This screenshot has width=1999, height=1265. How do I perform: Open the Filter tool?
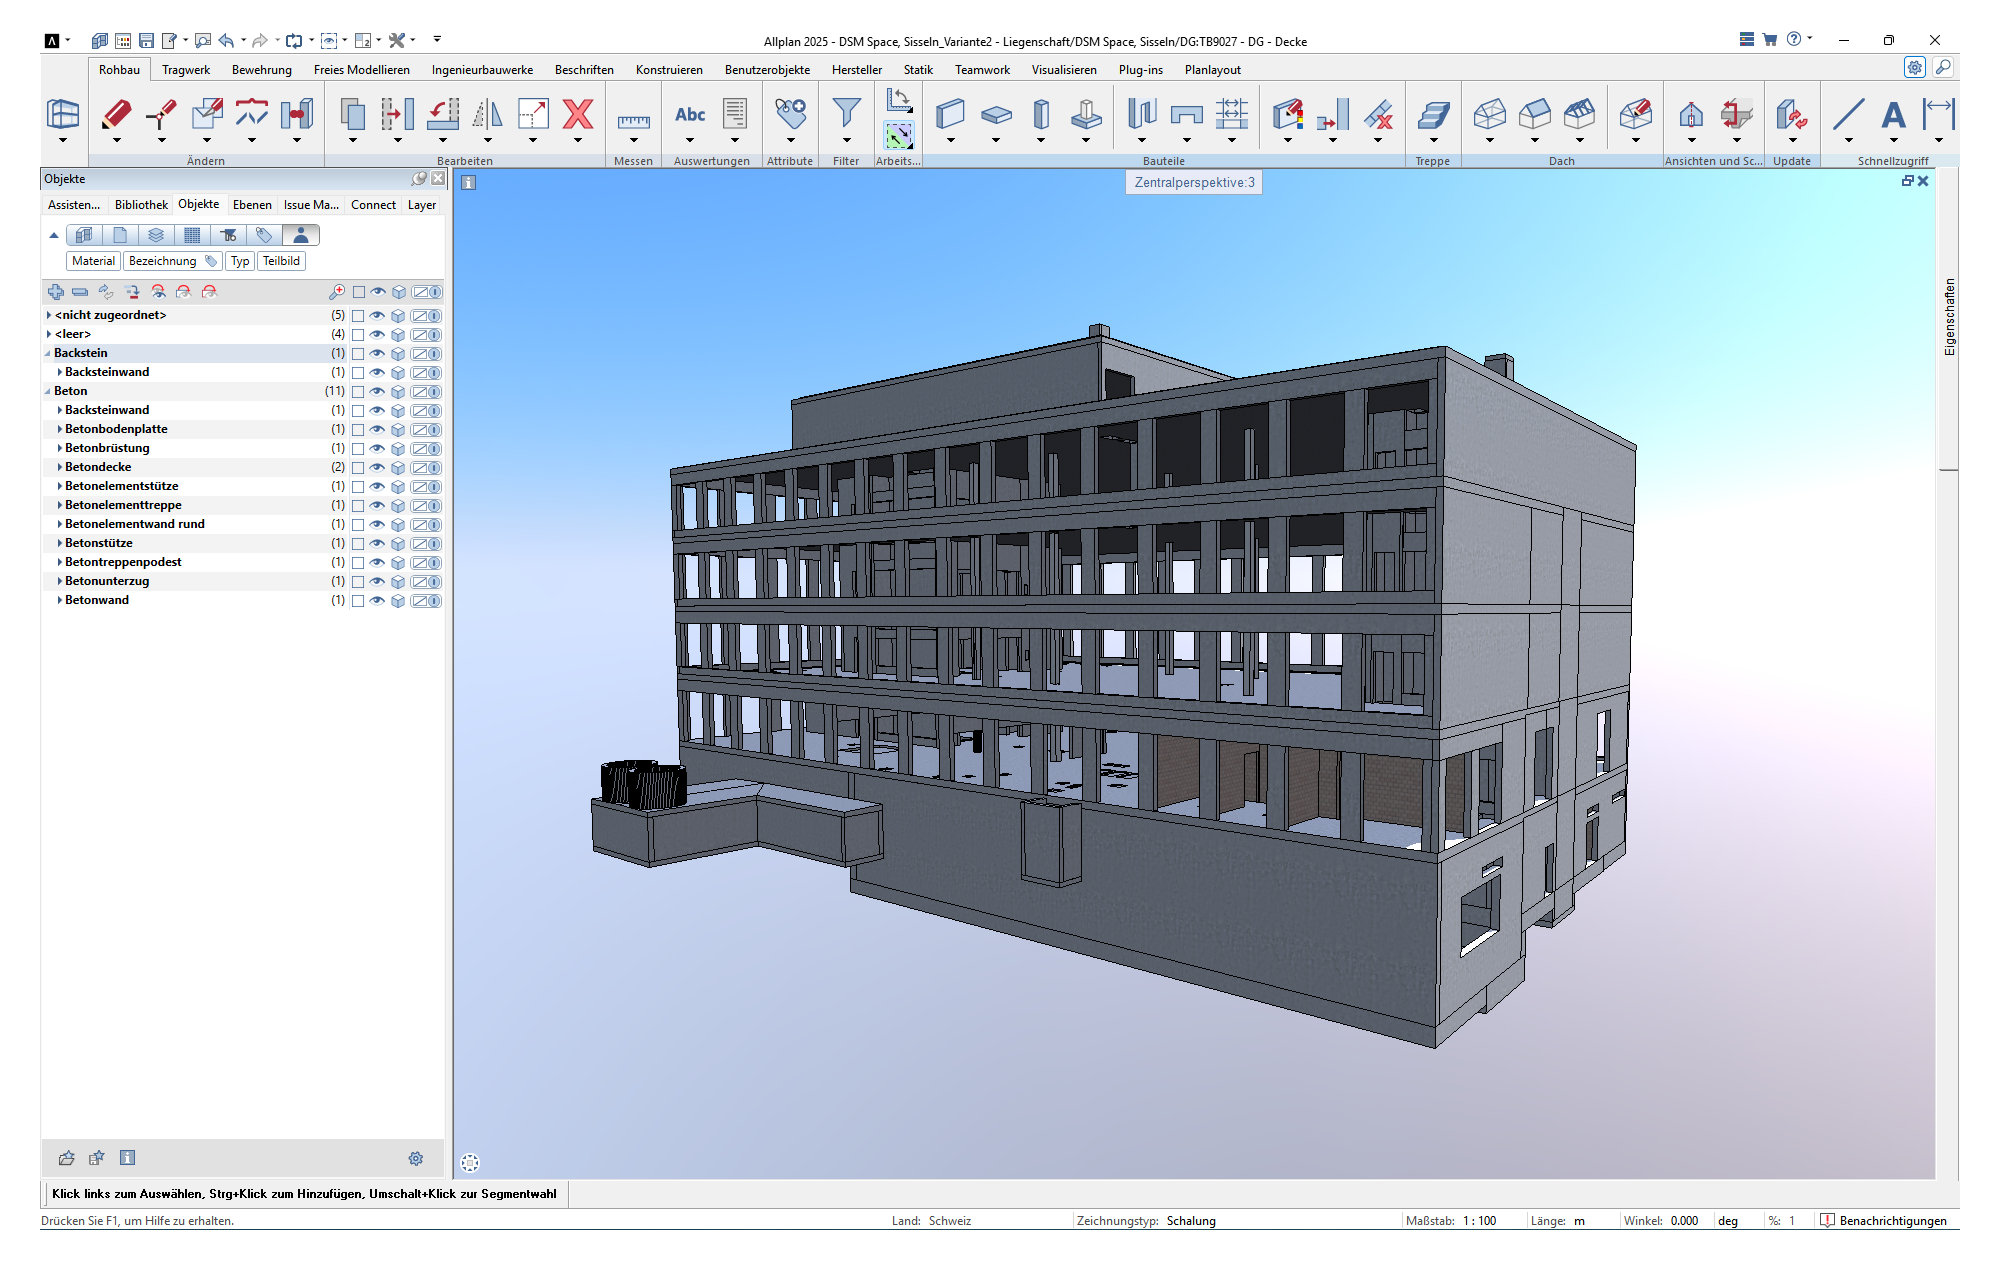(x=846, y=112)
